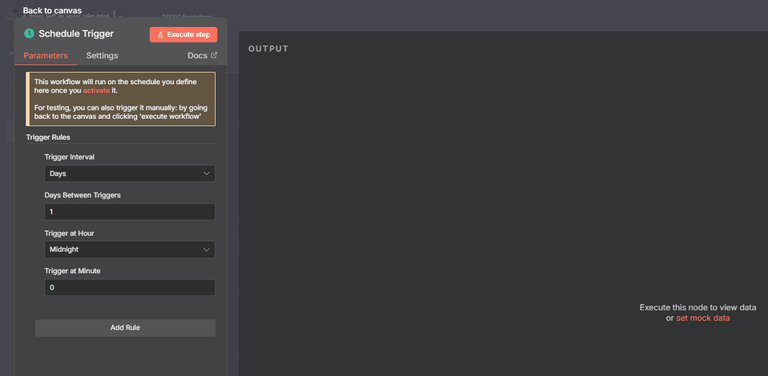Viewport: 768px width, 376px height.
Task: Click the Trigger Rules section heading
Action: [48, 138]
